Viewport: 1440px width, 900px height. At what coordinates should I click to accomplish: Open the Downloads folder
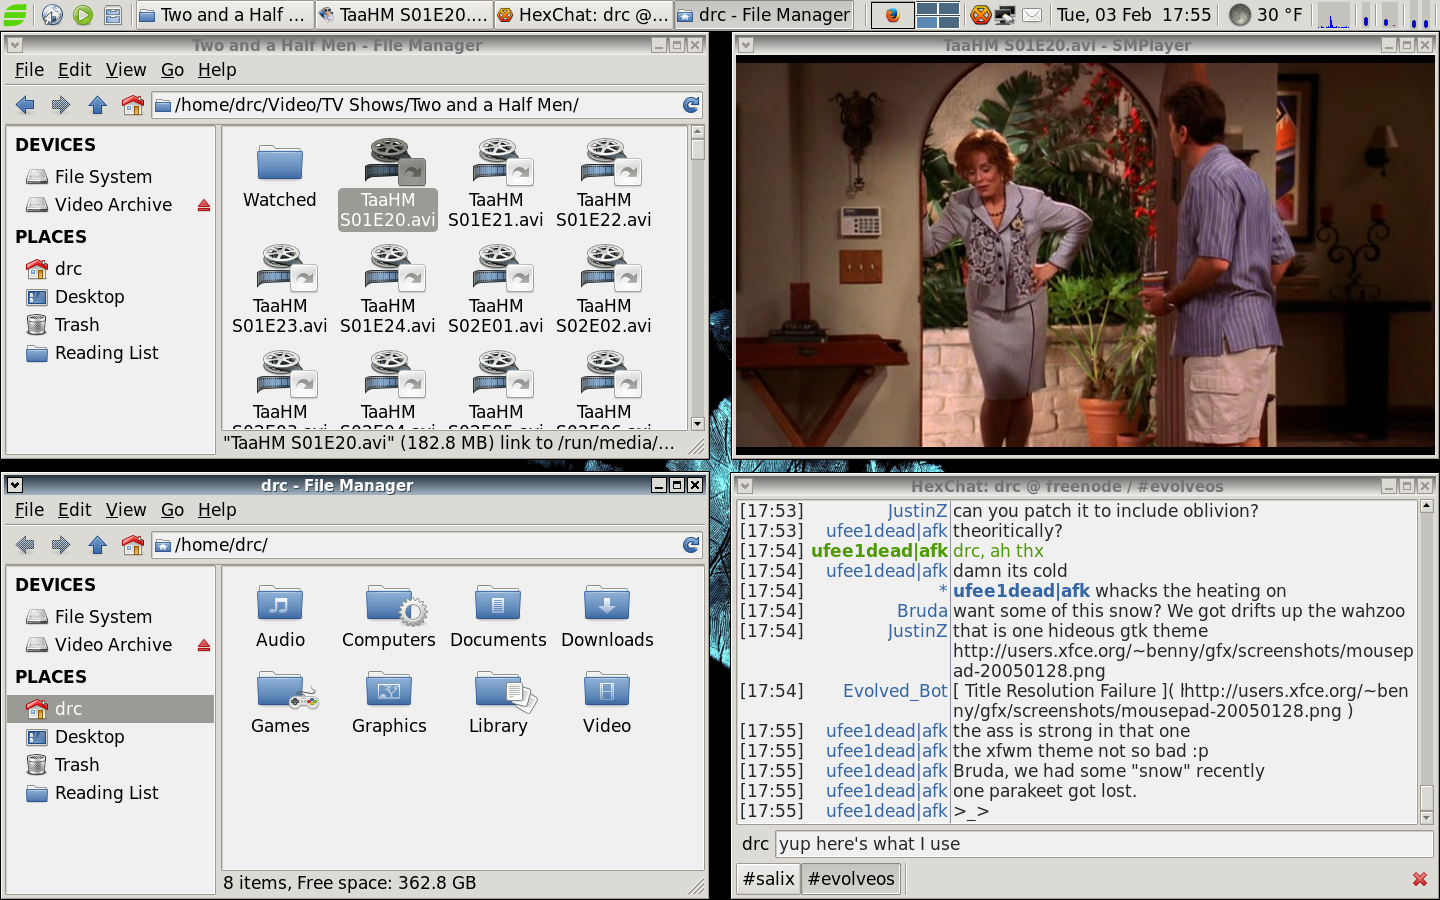click(607, 617)
